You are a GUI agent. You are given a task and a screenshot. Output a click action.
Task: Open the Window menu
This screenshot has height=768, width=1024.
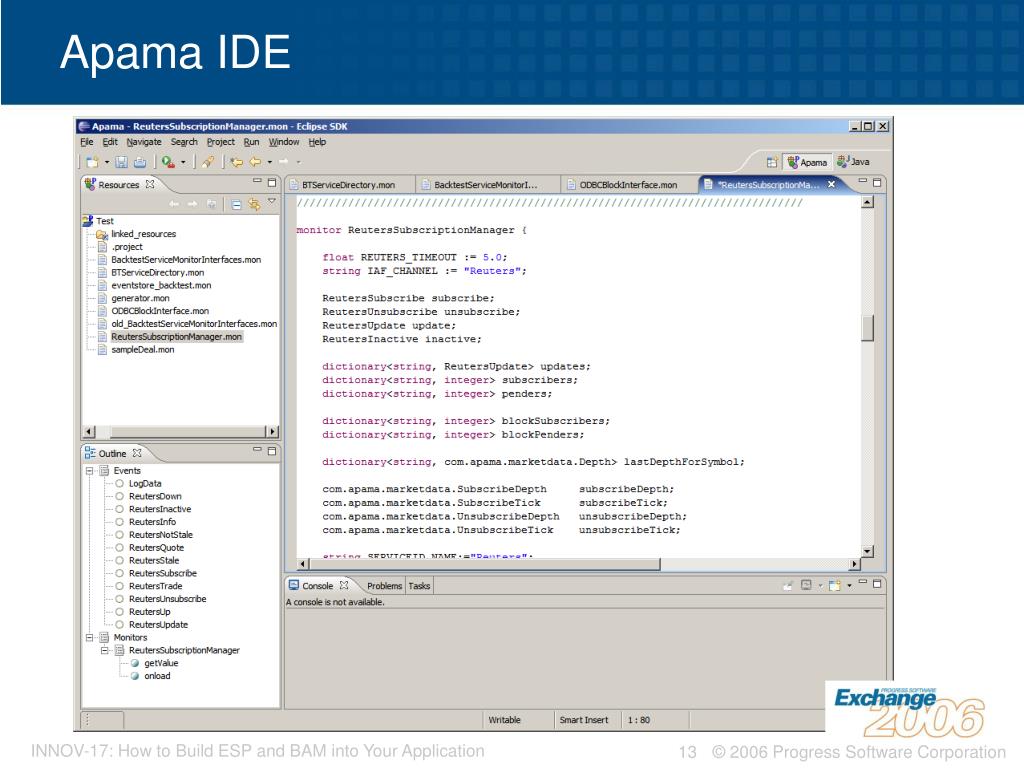284,142
